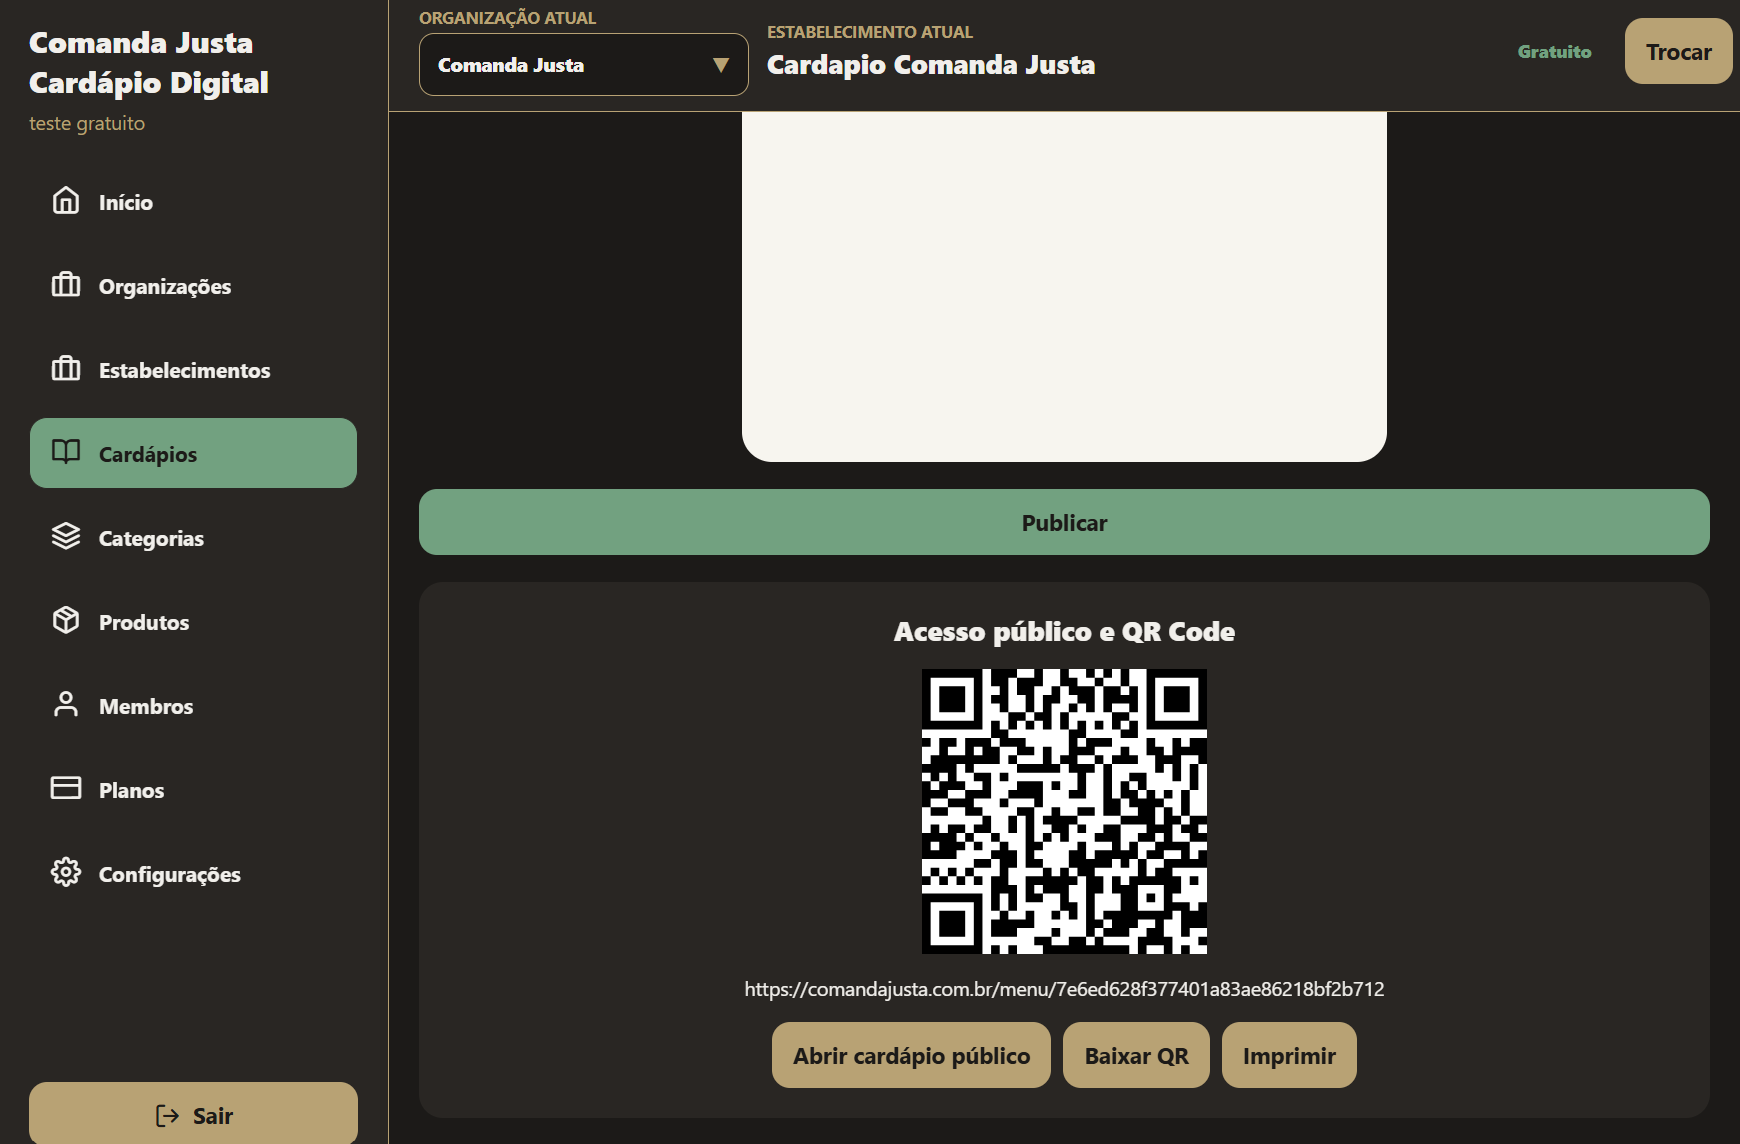1740x1144 pixels.
Task: Expand the Comanda Justa organization dropdown
Action: (x=583, y=65)
